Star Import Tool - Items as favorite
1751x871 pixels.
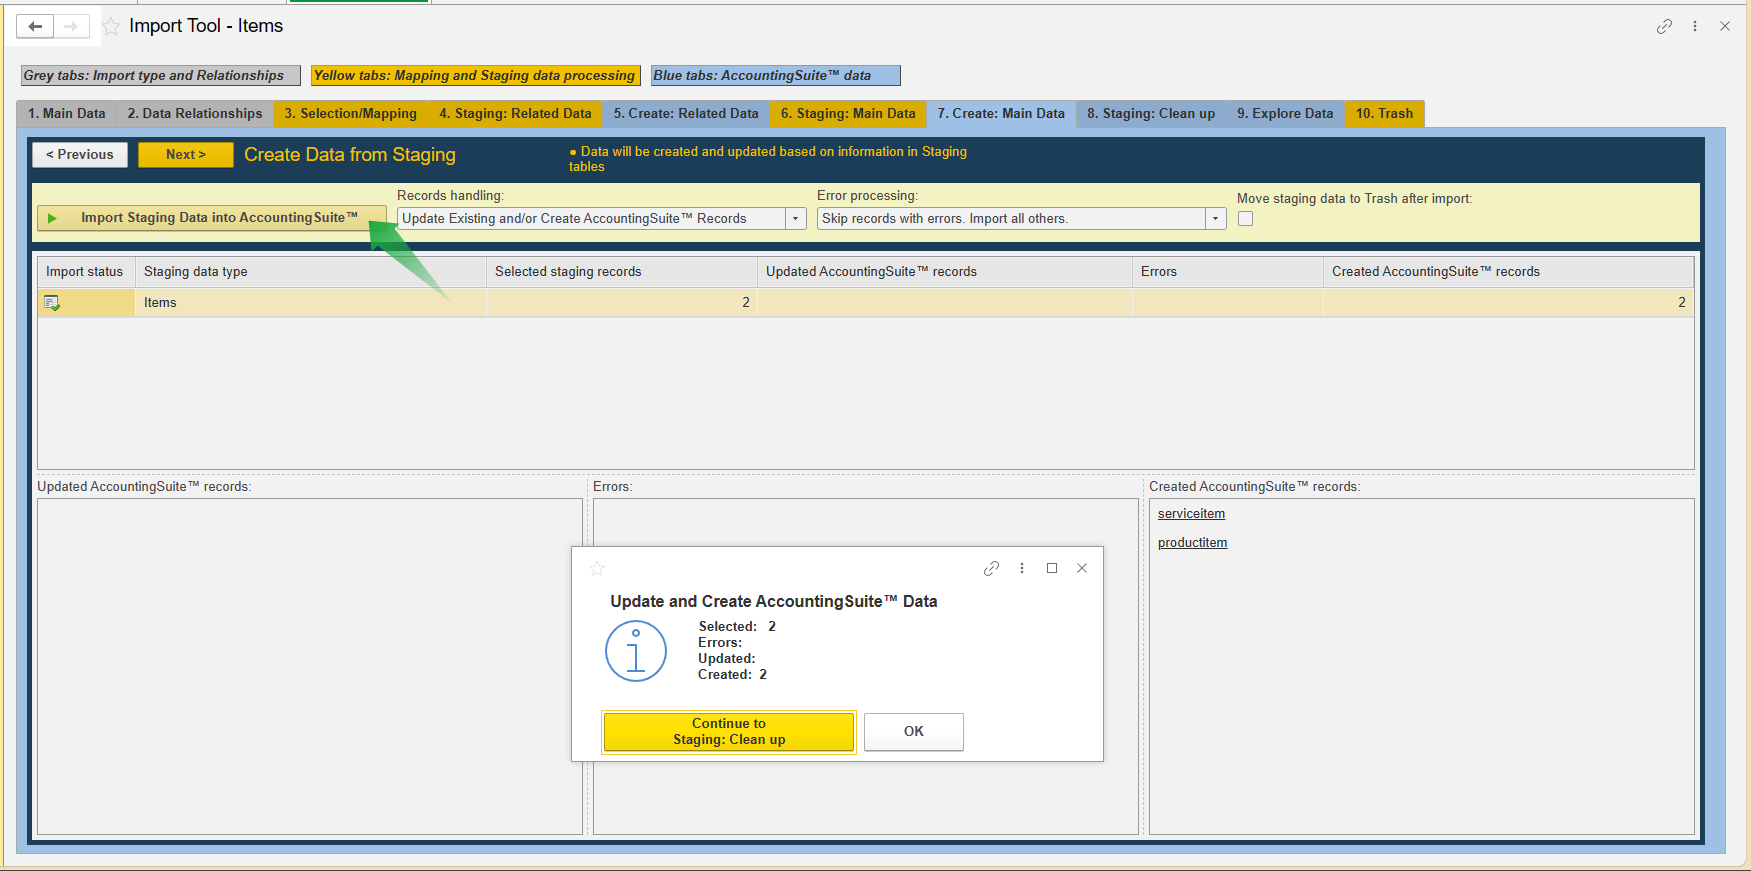tap(111, 27)
